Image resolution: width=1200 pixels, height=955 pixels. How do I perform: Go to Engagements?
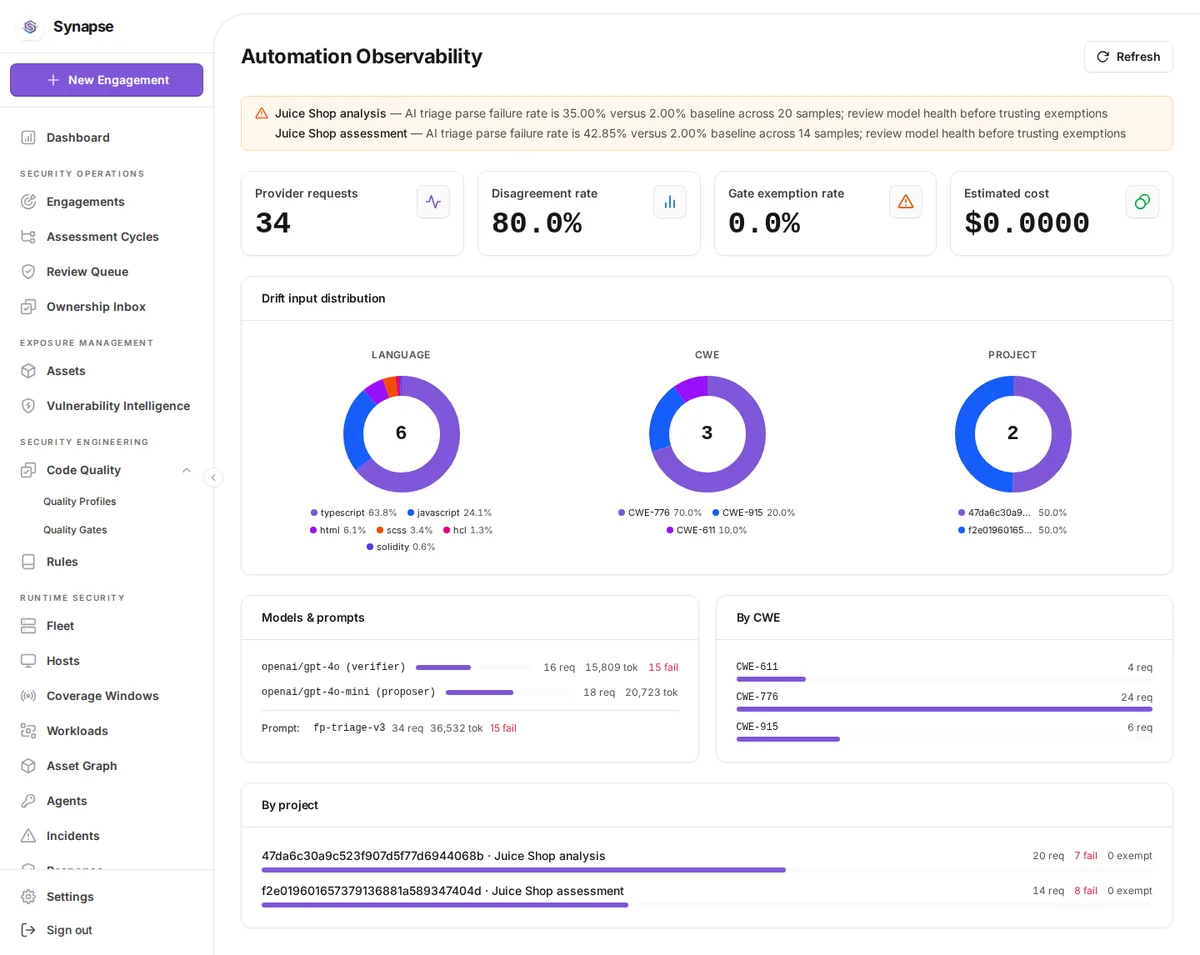tap(106, 201)
